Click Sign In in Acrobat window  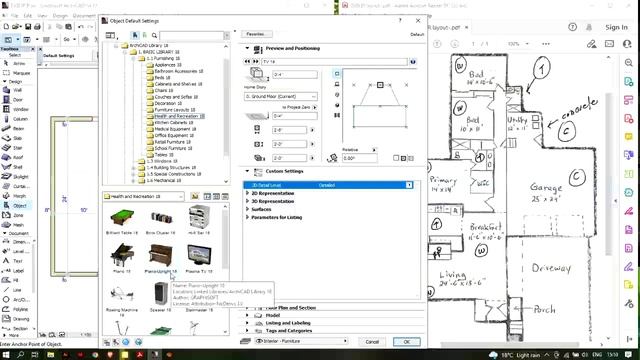[616, 27]
